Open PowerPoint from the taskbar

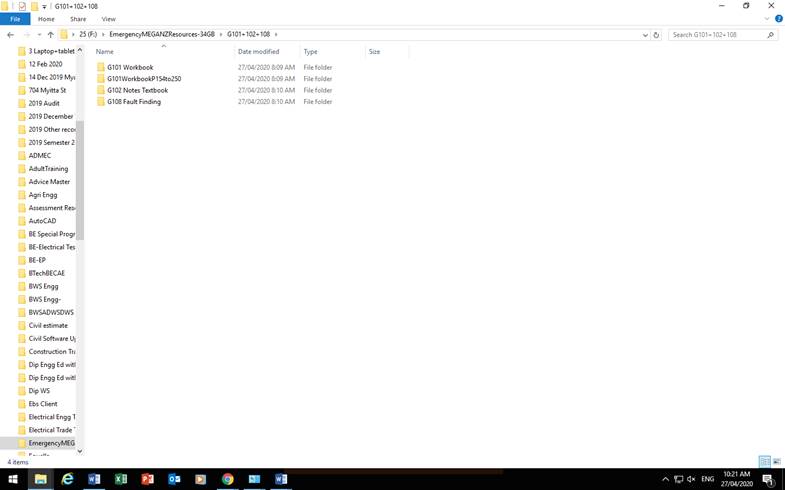[x=148, y=479]
